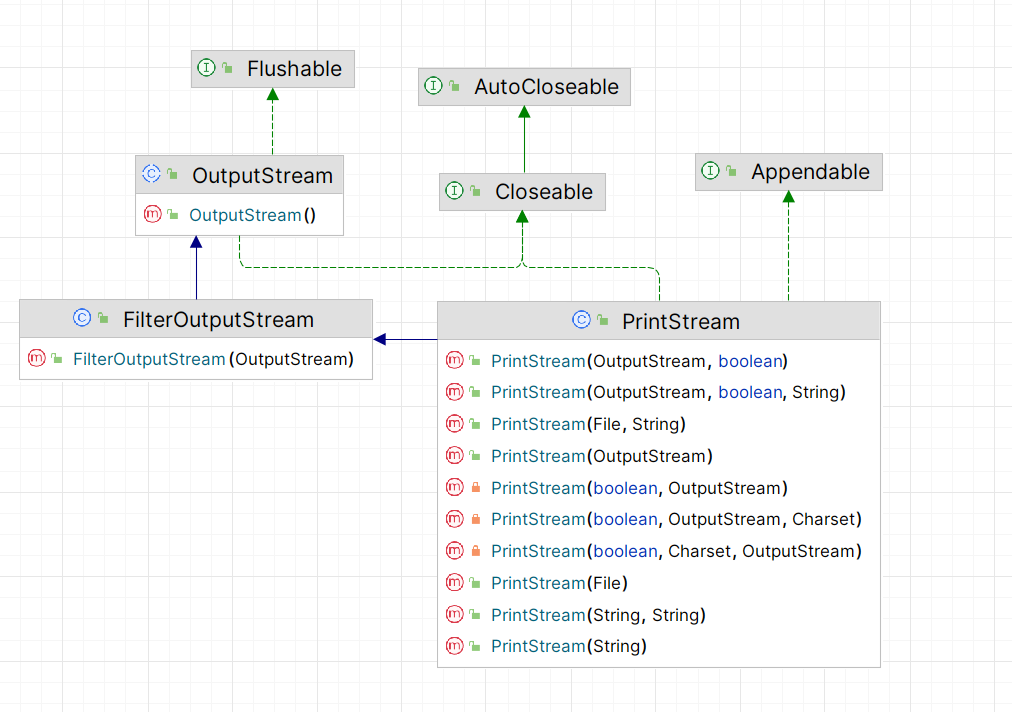Click public visibility icon beside Flushable
The height and width of the screenshot is (712, 1012).
click(227, 67)
